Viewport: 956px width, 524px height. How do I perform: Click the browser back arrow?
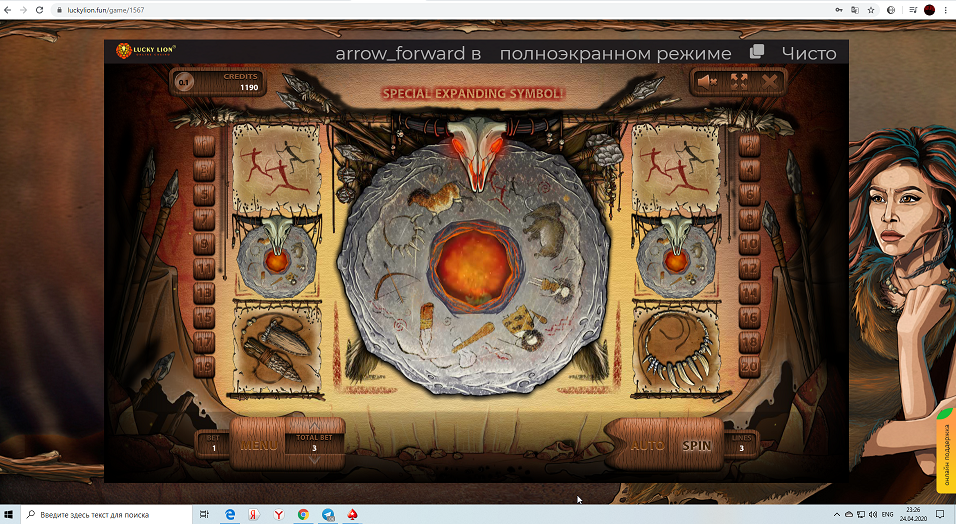click(7, 10)
